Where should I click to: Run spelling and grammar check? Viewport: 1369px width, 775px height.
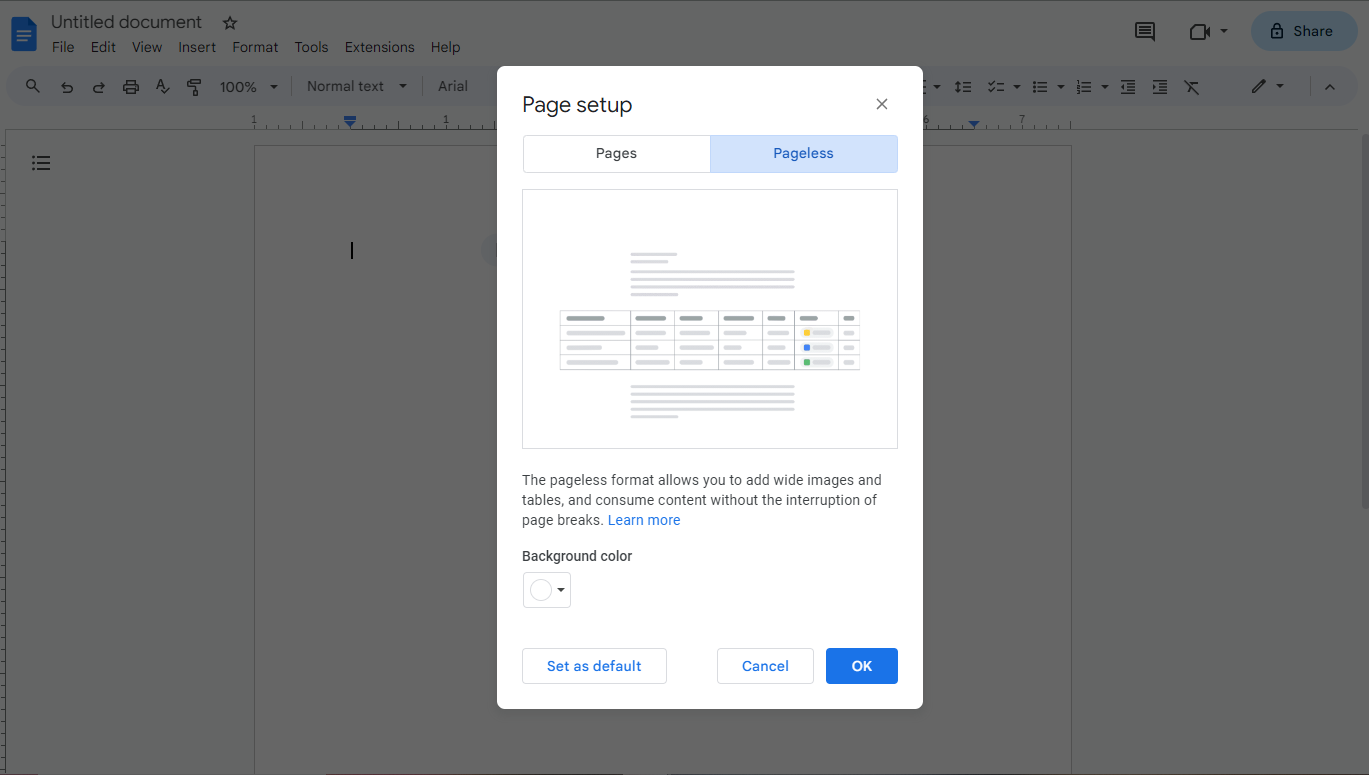click(x=162, y=86)
